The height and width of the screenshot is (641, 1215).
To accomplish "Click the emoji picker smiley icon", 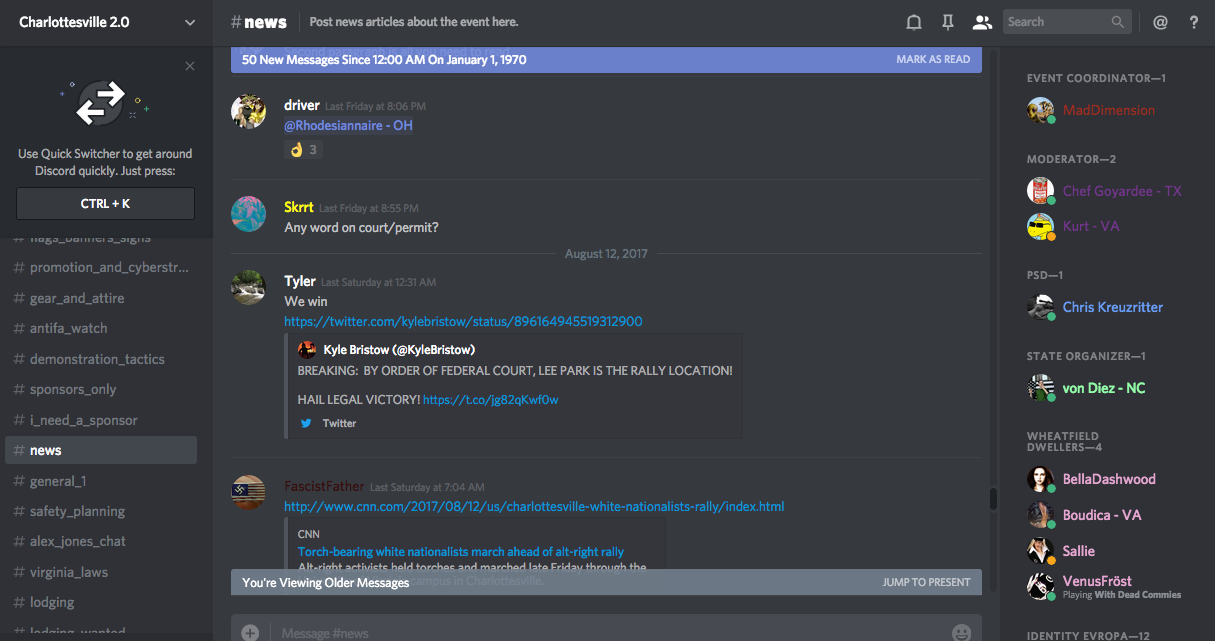I will pos(961,632).
